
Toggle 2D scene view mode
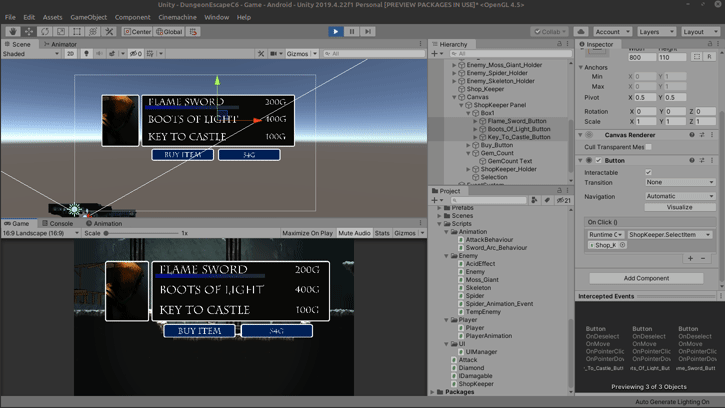pos(70,54)
